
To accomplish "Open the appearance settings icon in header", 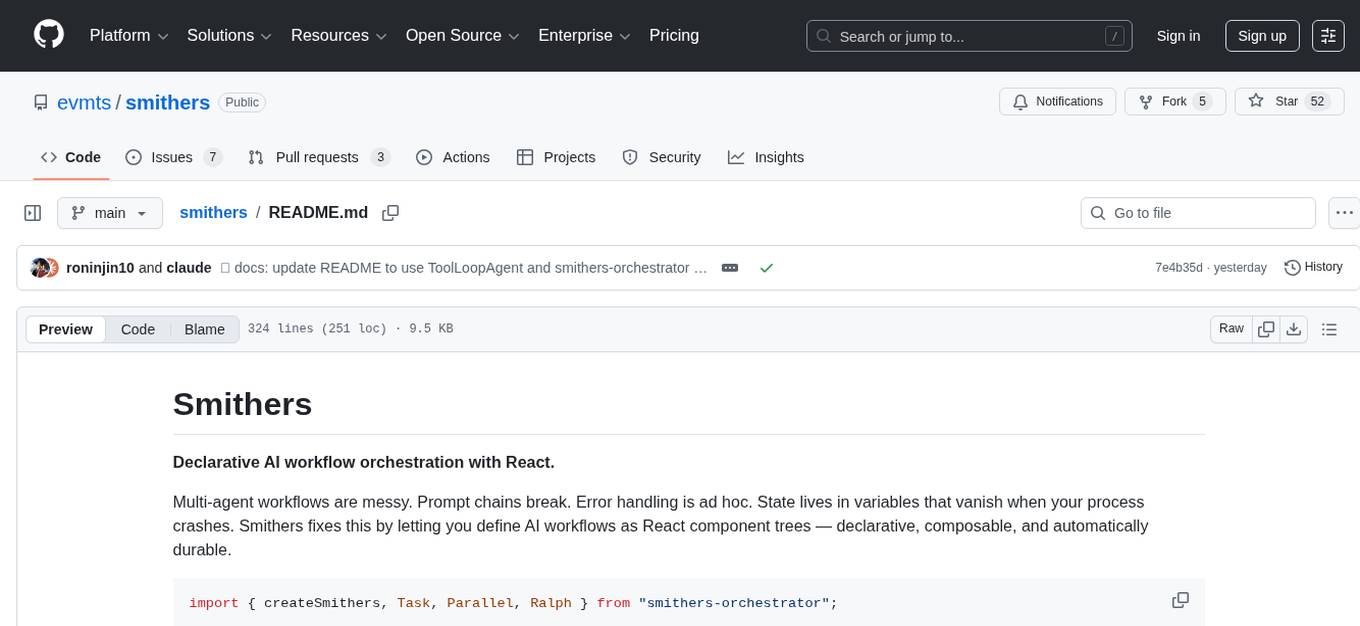I will (x=1328, y=36).
